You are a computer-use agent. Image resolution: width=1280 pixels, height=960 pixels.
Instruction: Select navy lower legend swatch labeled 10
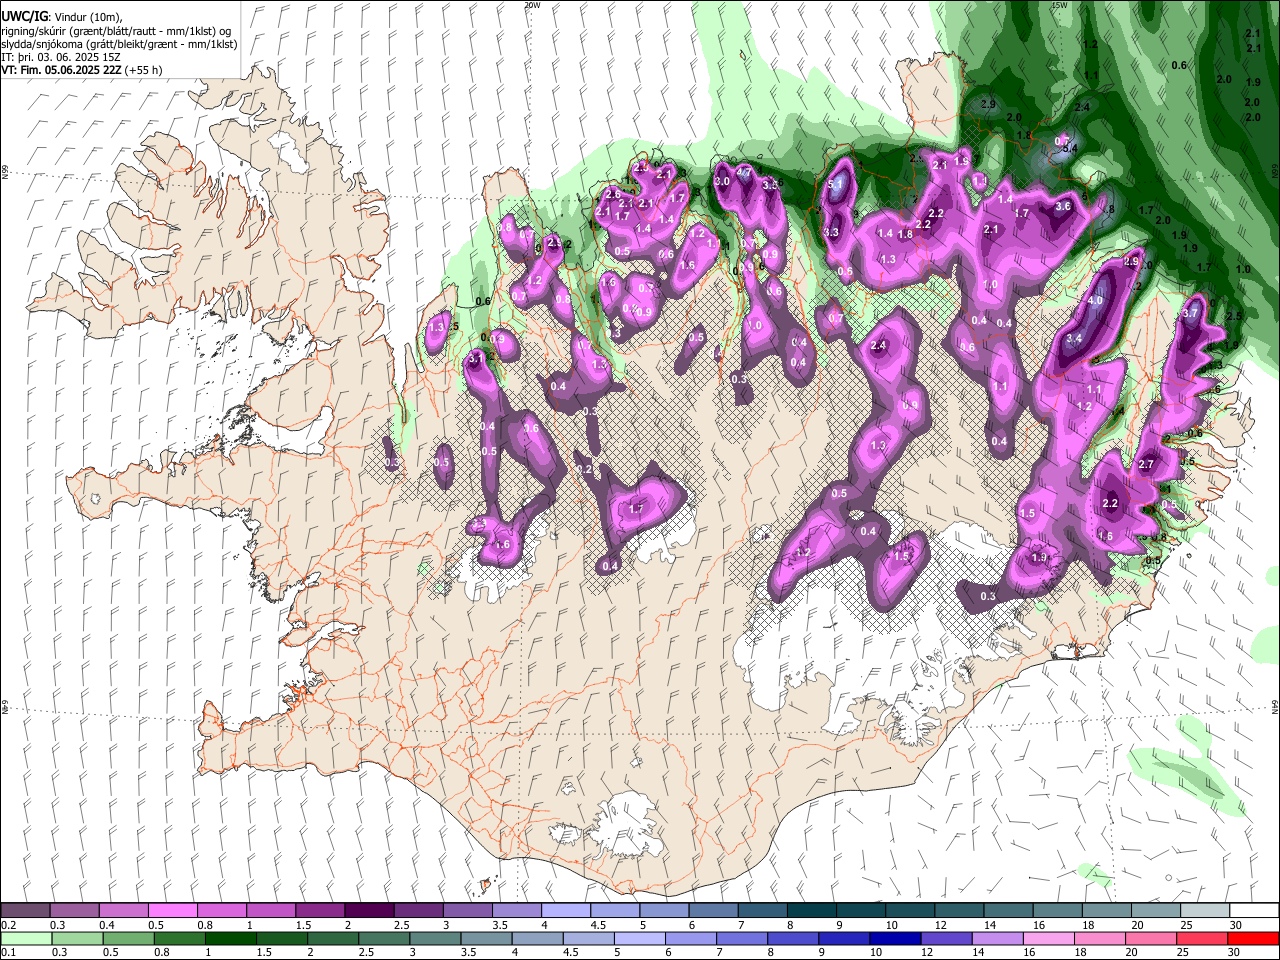tap(893, 938)
